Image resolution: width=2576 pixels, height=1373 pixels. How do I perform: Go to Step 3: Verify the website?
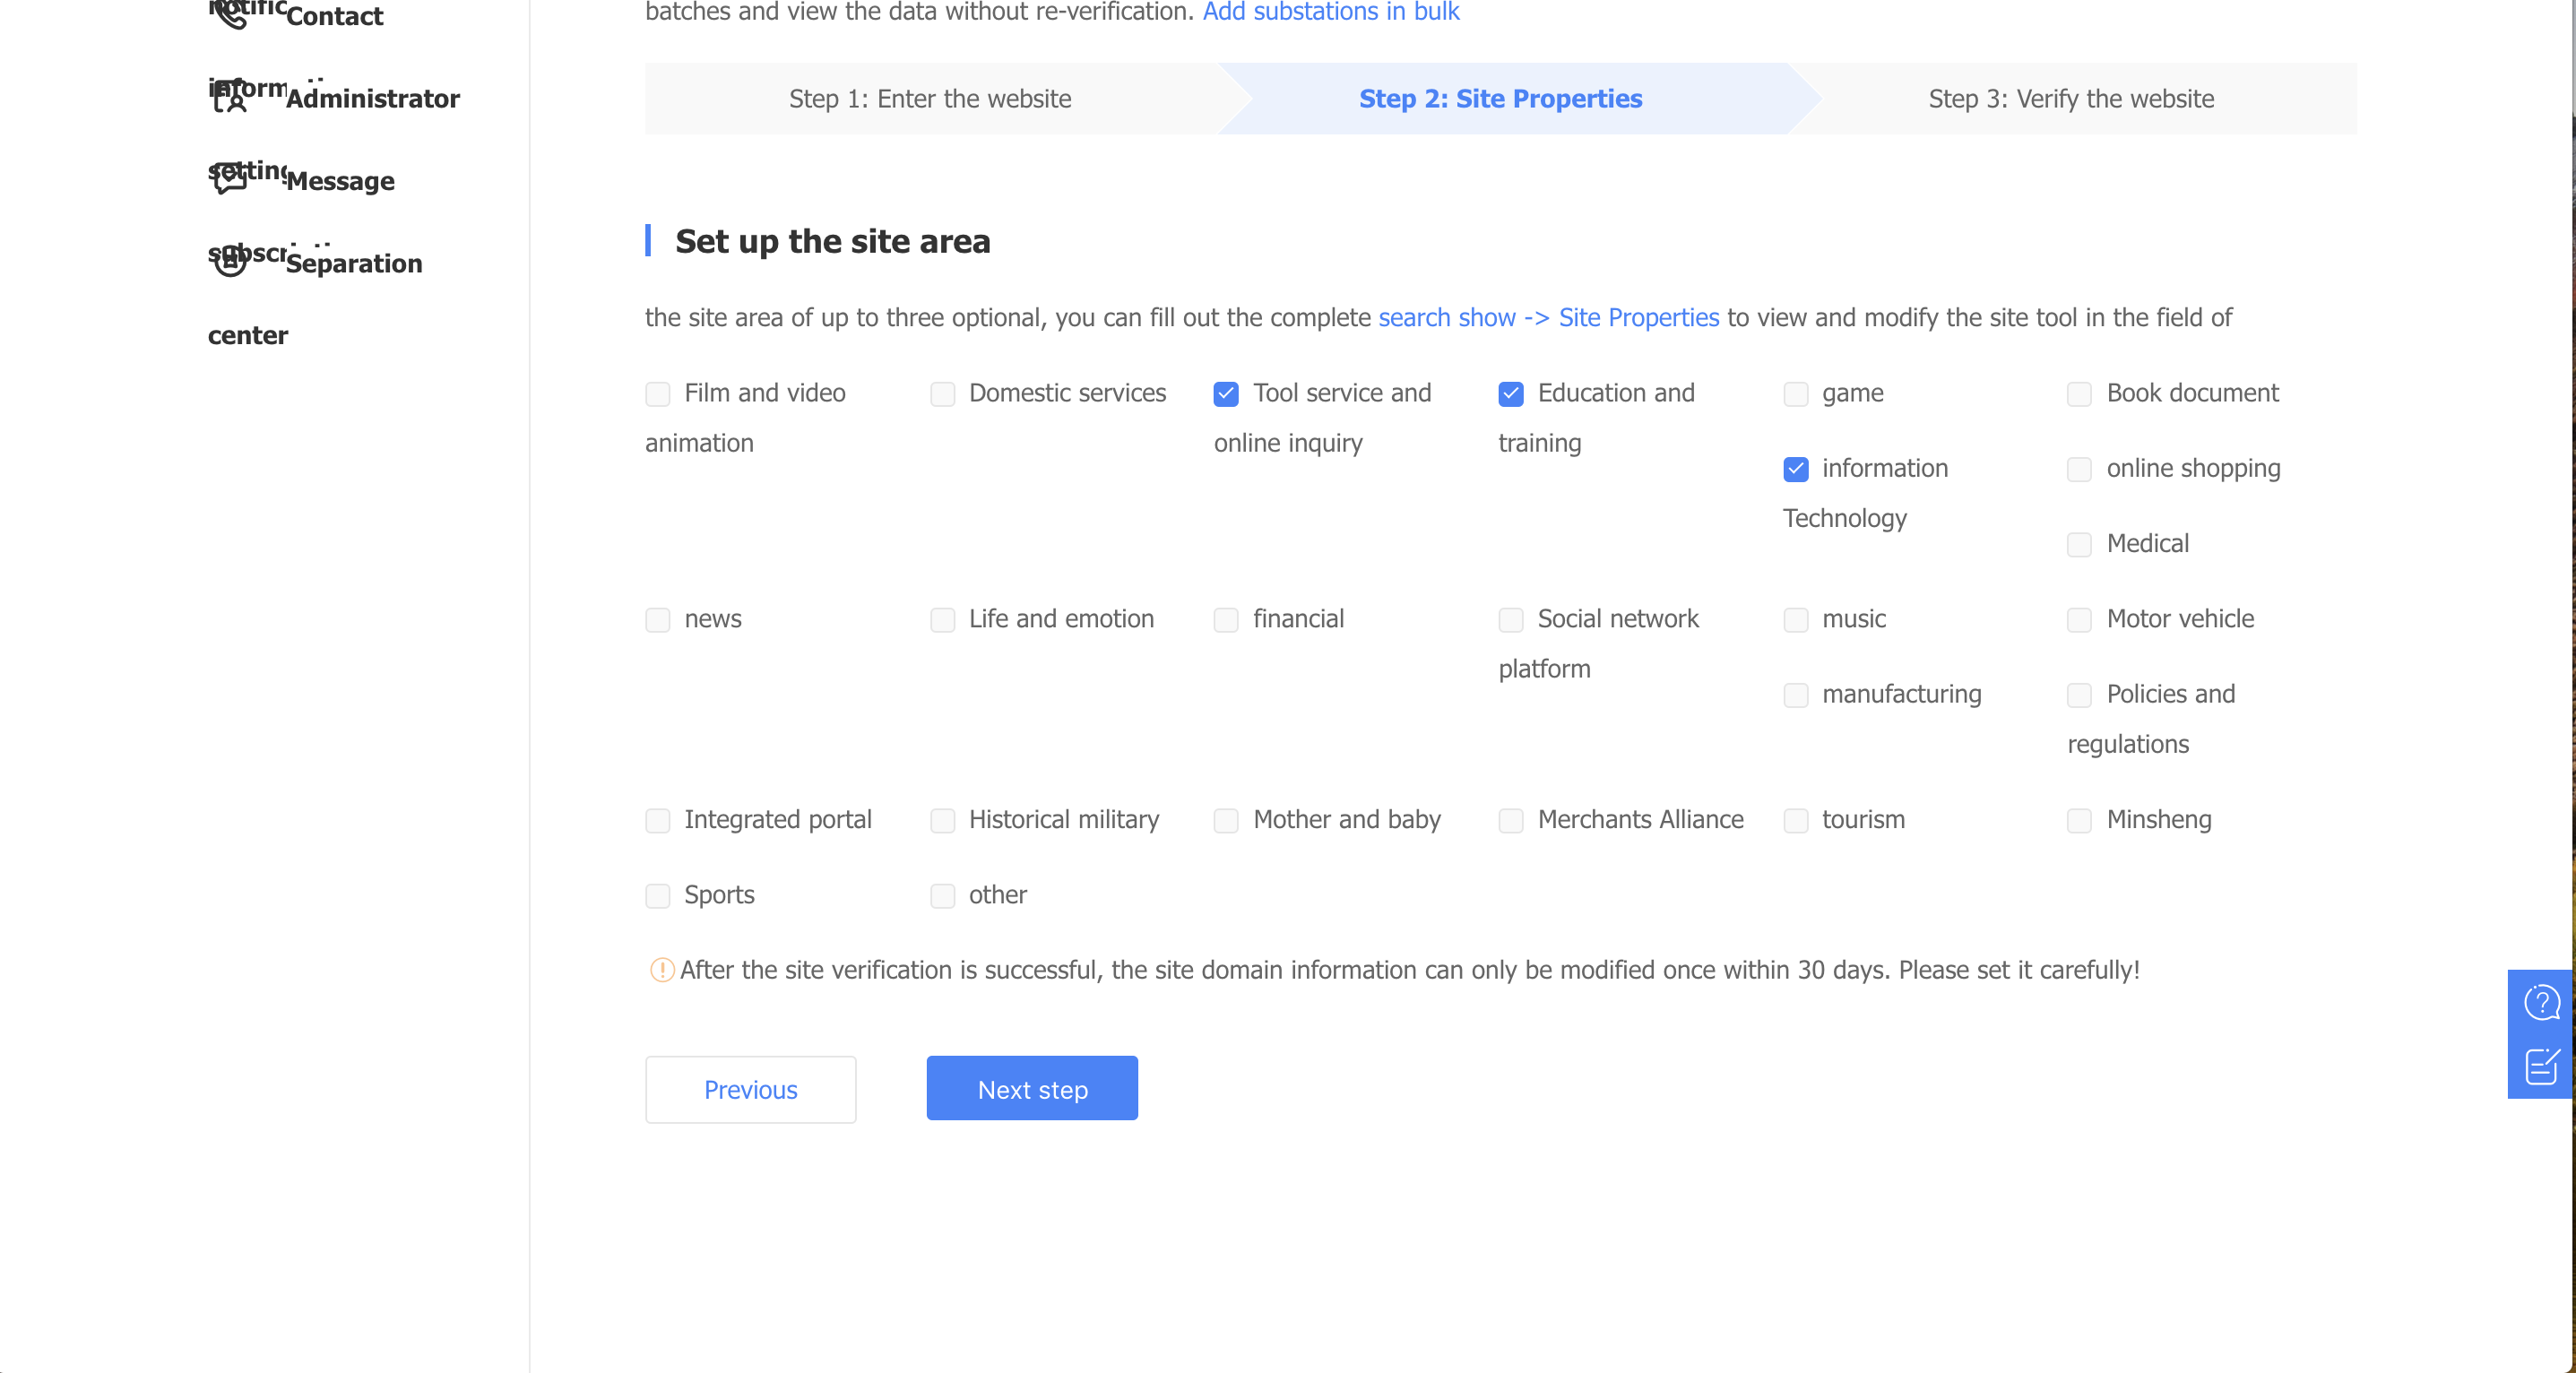click(x=2071, y=99)
